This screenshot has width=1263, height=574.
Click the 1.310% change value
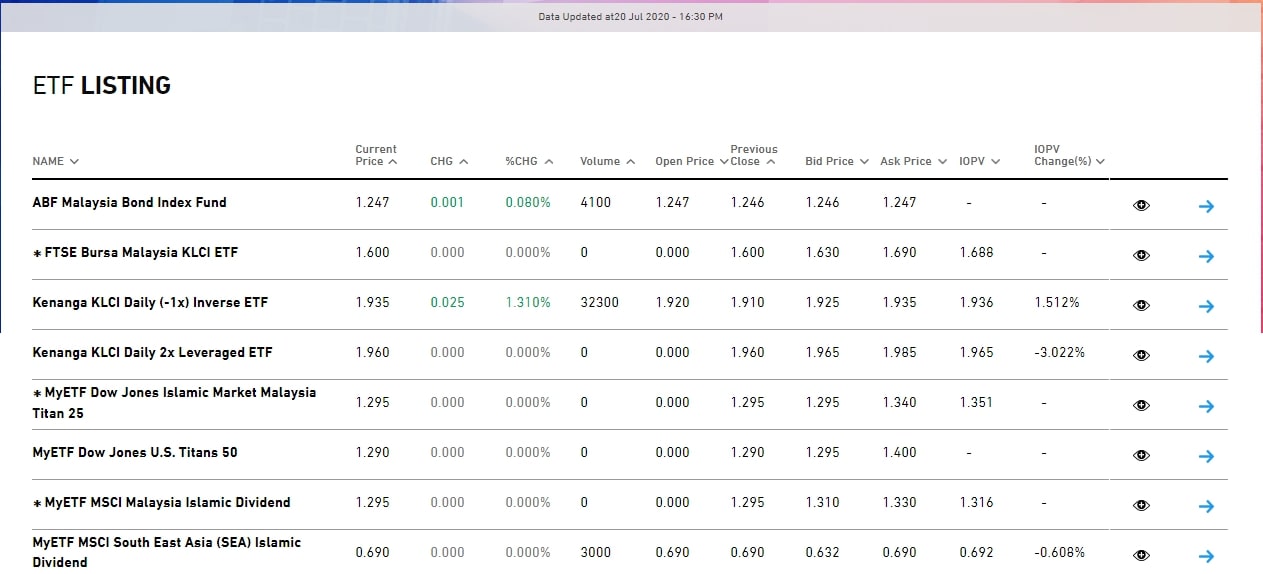coord(528,302)
